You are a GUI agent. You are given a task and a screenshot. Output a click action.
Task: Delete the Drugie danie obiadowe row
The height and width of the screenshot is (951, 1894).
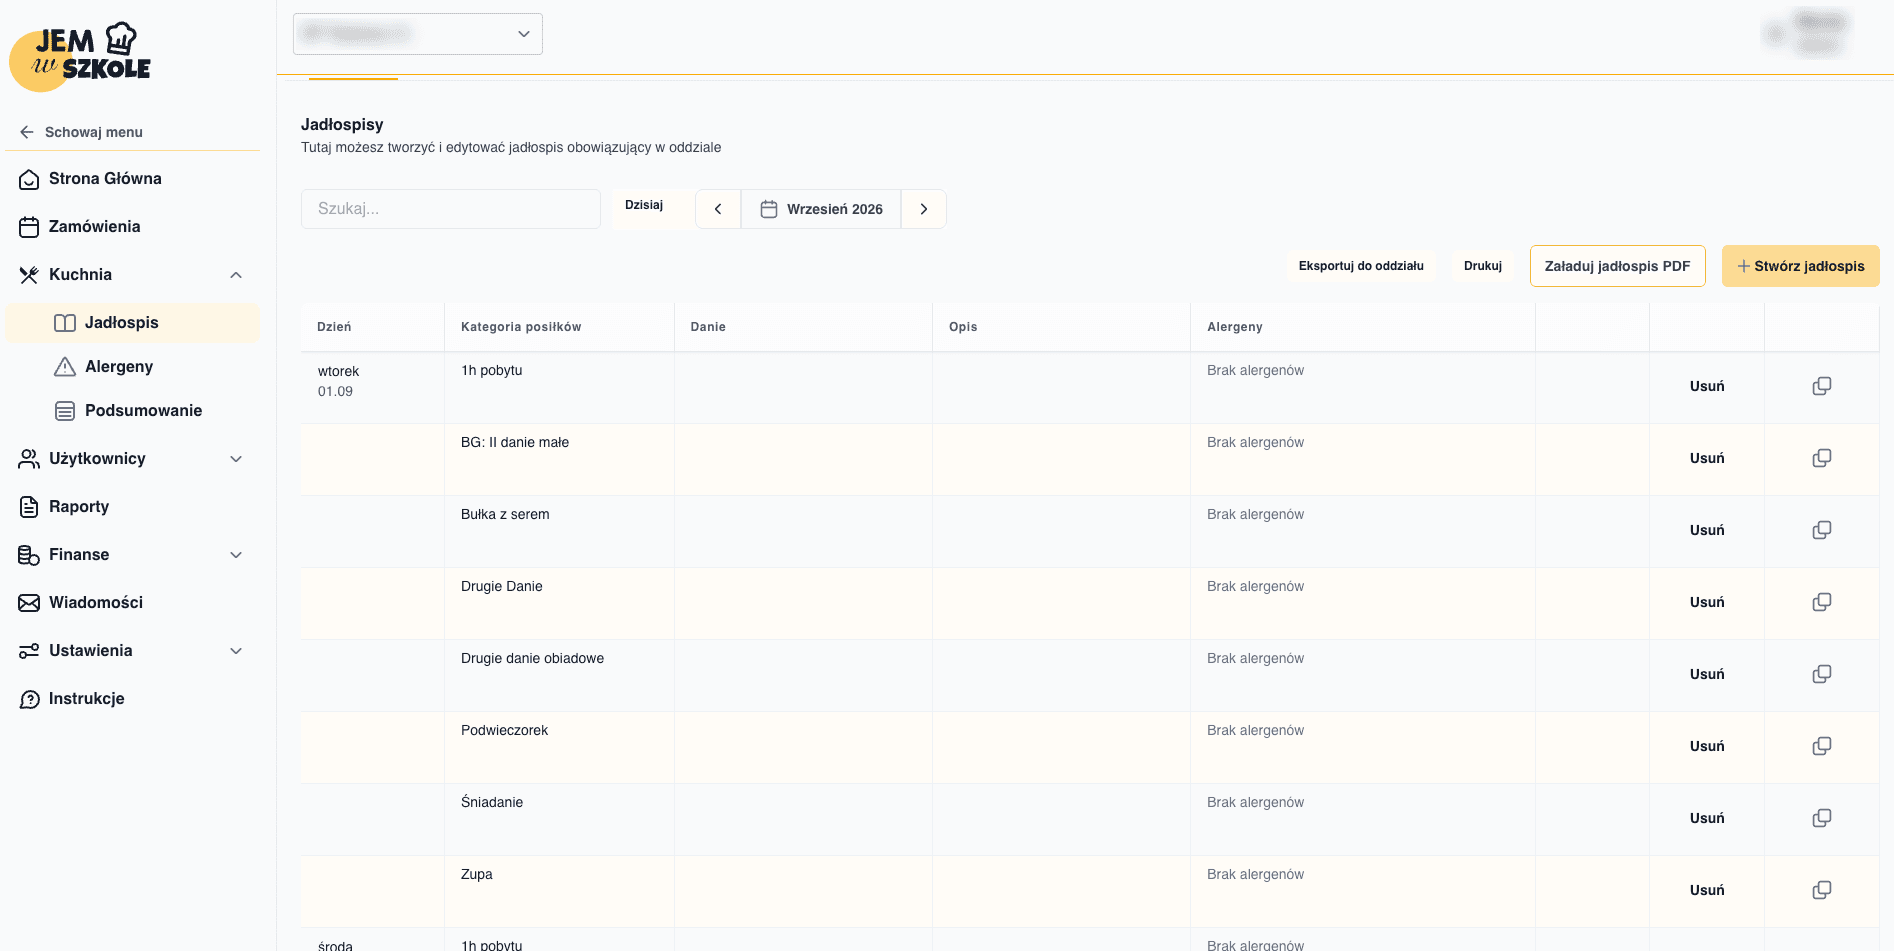[1707, 674]
